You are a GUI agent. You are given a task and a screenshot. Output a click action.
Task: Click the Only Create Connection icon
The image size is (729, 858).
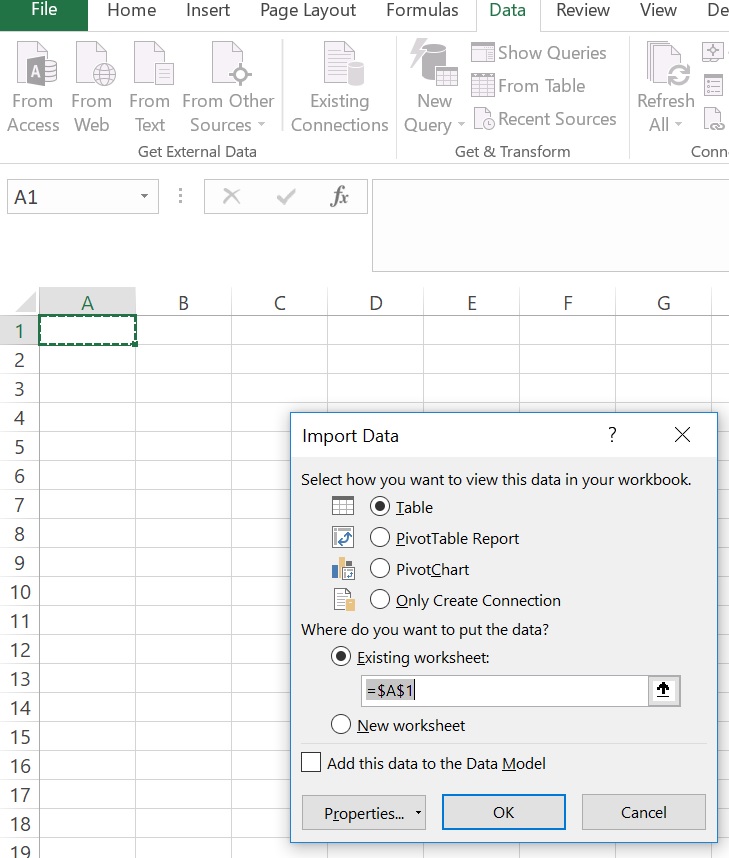[x=344, y=600]
